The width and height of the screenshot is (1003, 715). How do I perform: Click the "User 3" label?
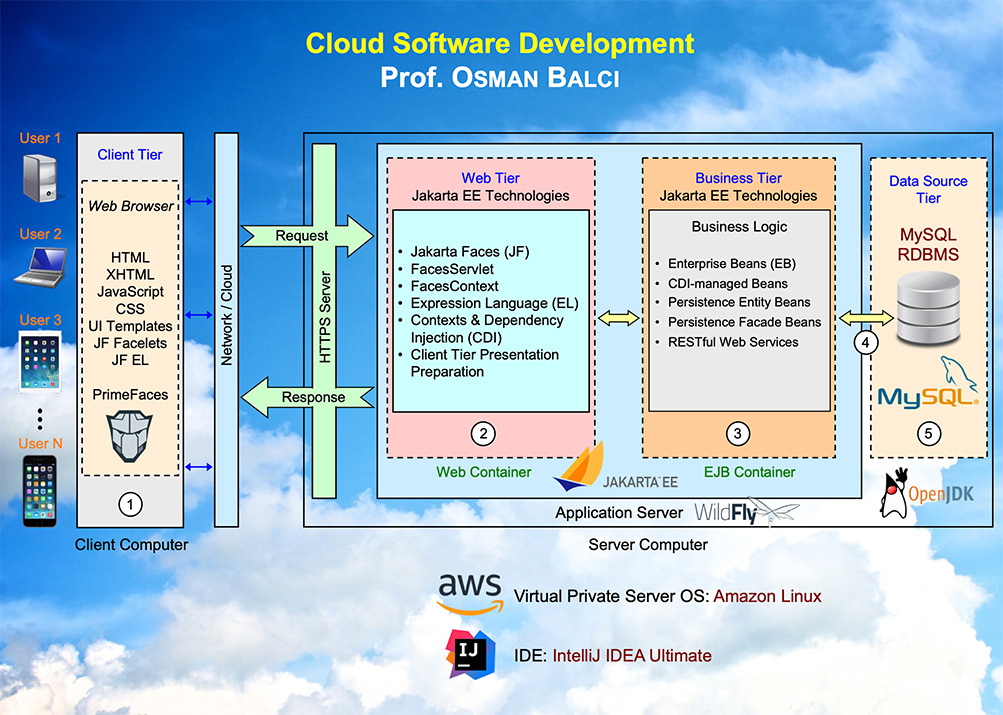[40, 320]
